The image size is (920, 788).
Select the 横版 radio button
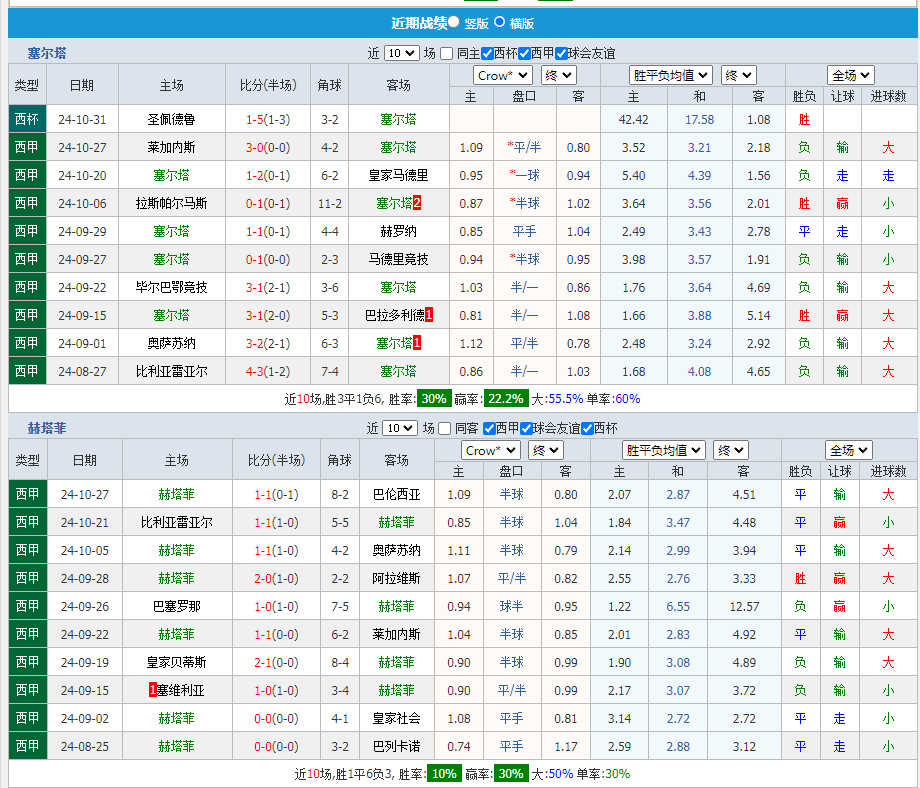click(x=497, y=22)
